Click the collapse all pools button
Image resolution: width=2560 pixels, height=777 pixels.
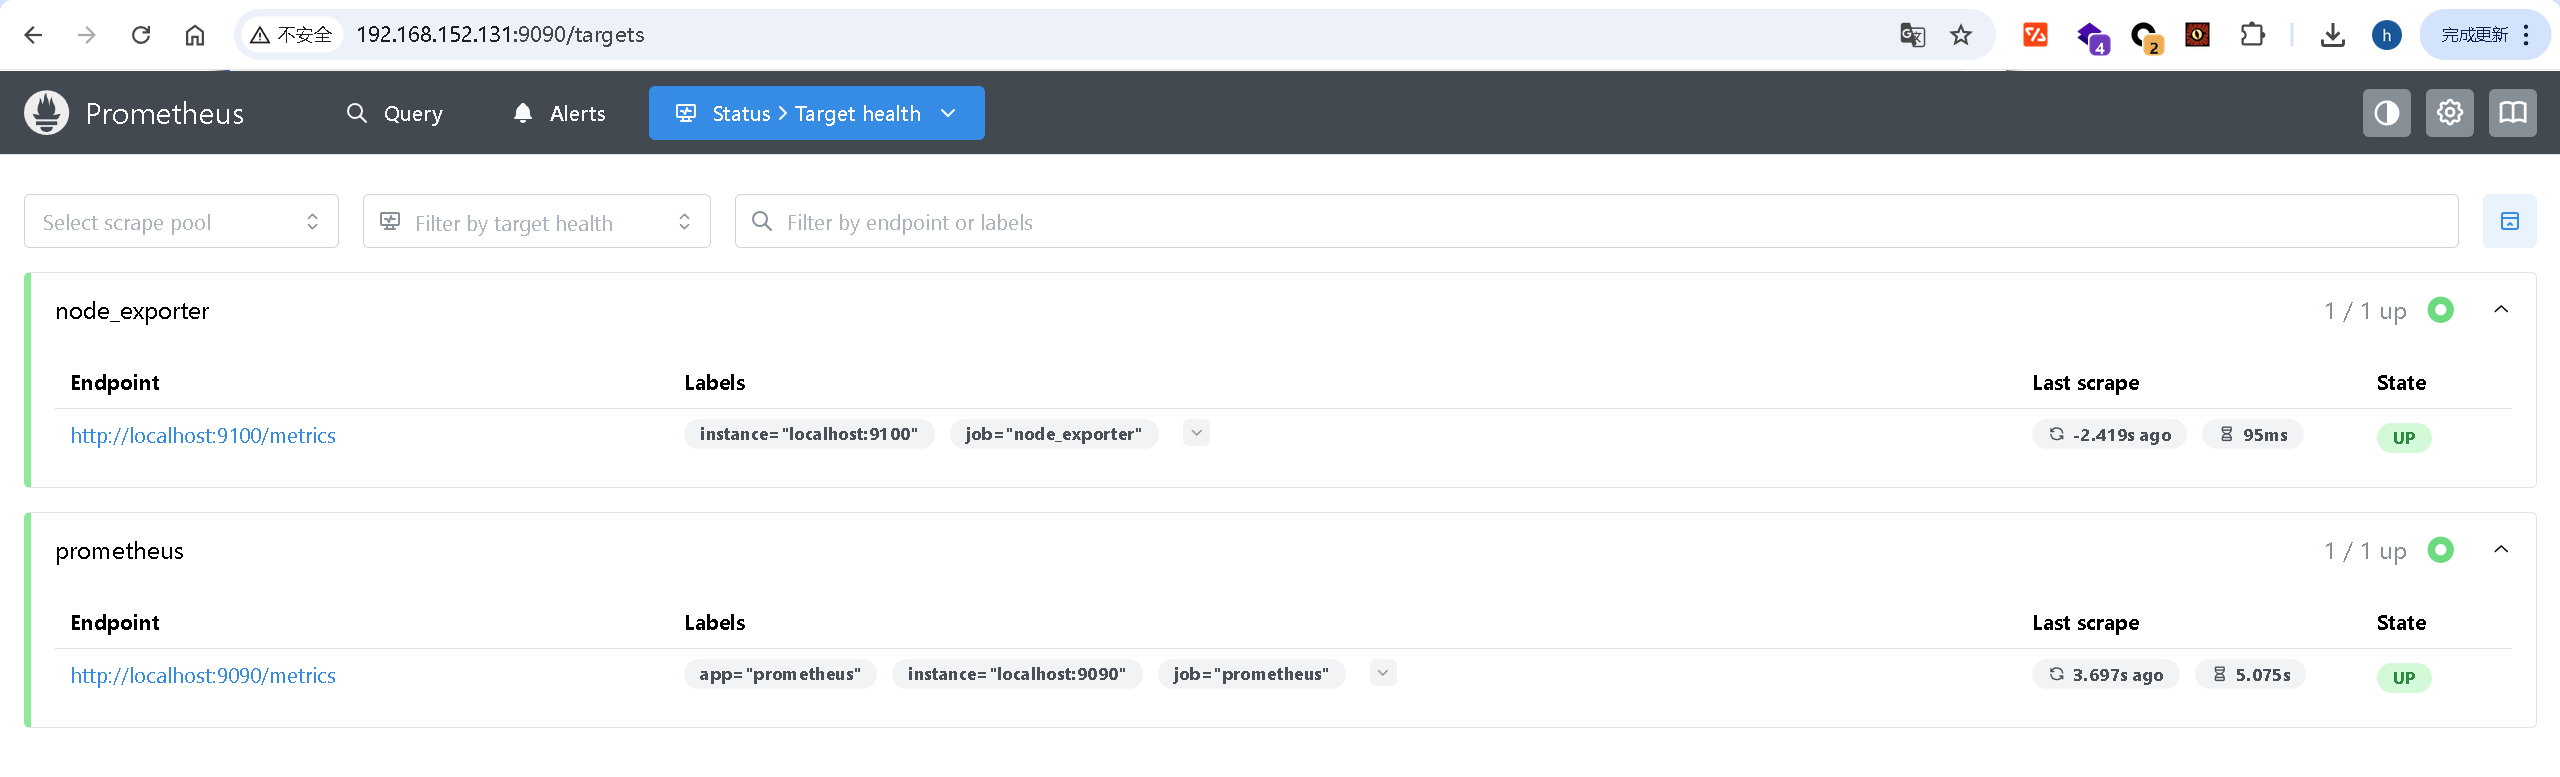click(x=2509, y=221)
